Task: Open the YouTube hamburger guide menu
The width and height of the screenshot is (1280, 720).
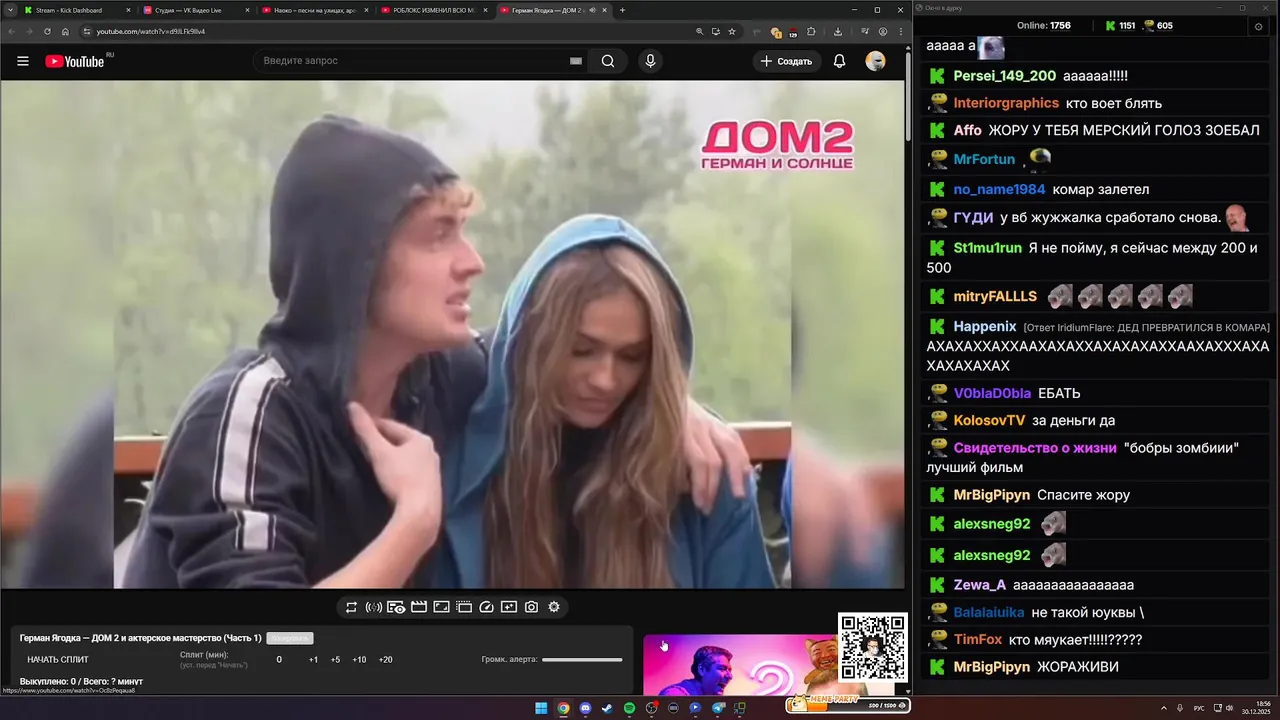Action: 22,61
